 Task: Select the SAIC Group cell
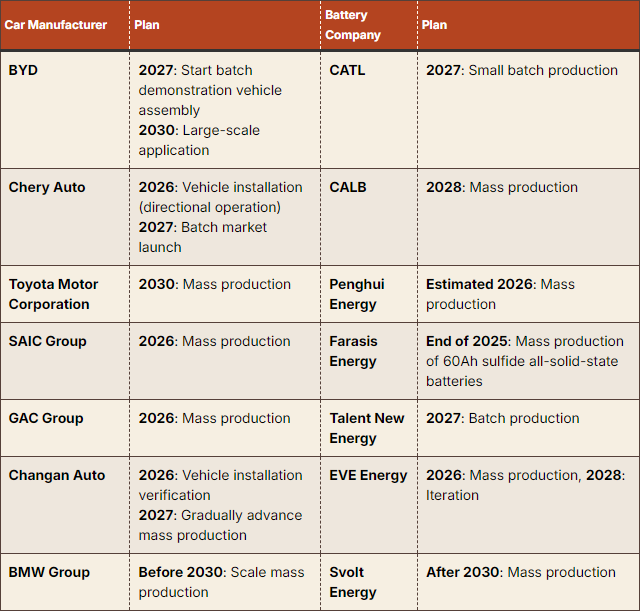[x=47, y=341]
